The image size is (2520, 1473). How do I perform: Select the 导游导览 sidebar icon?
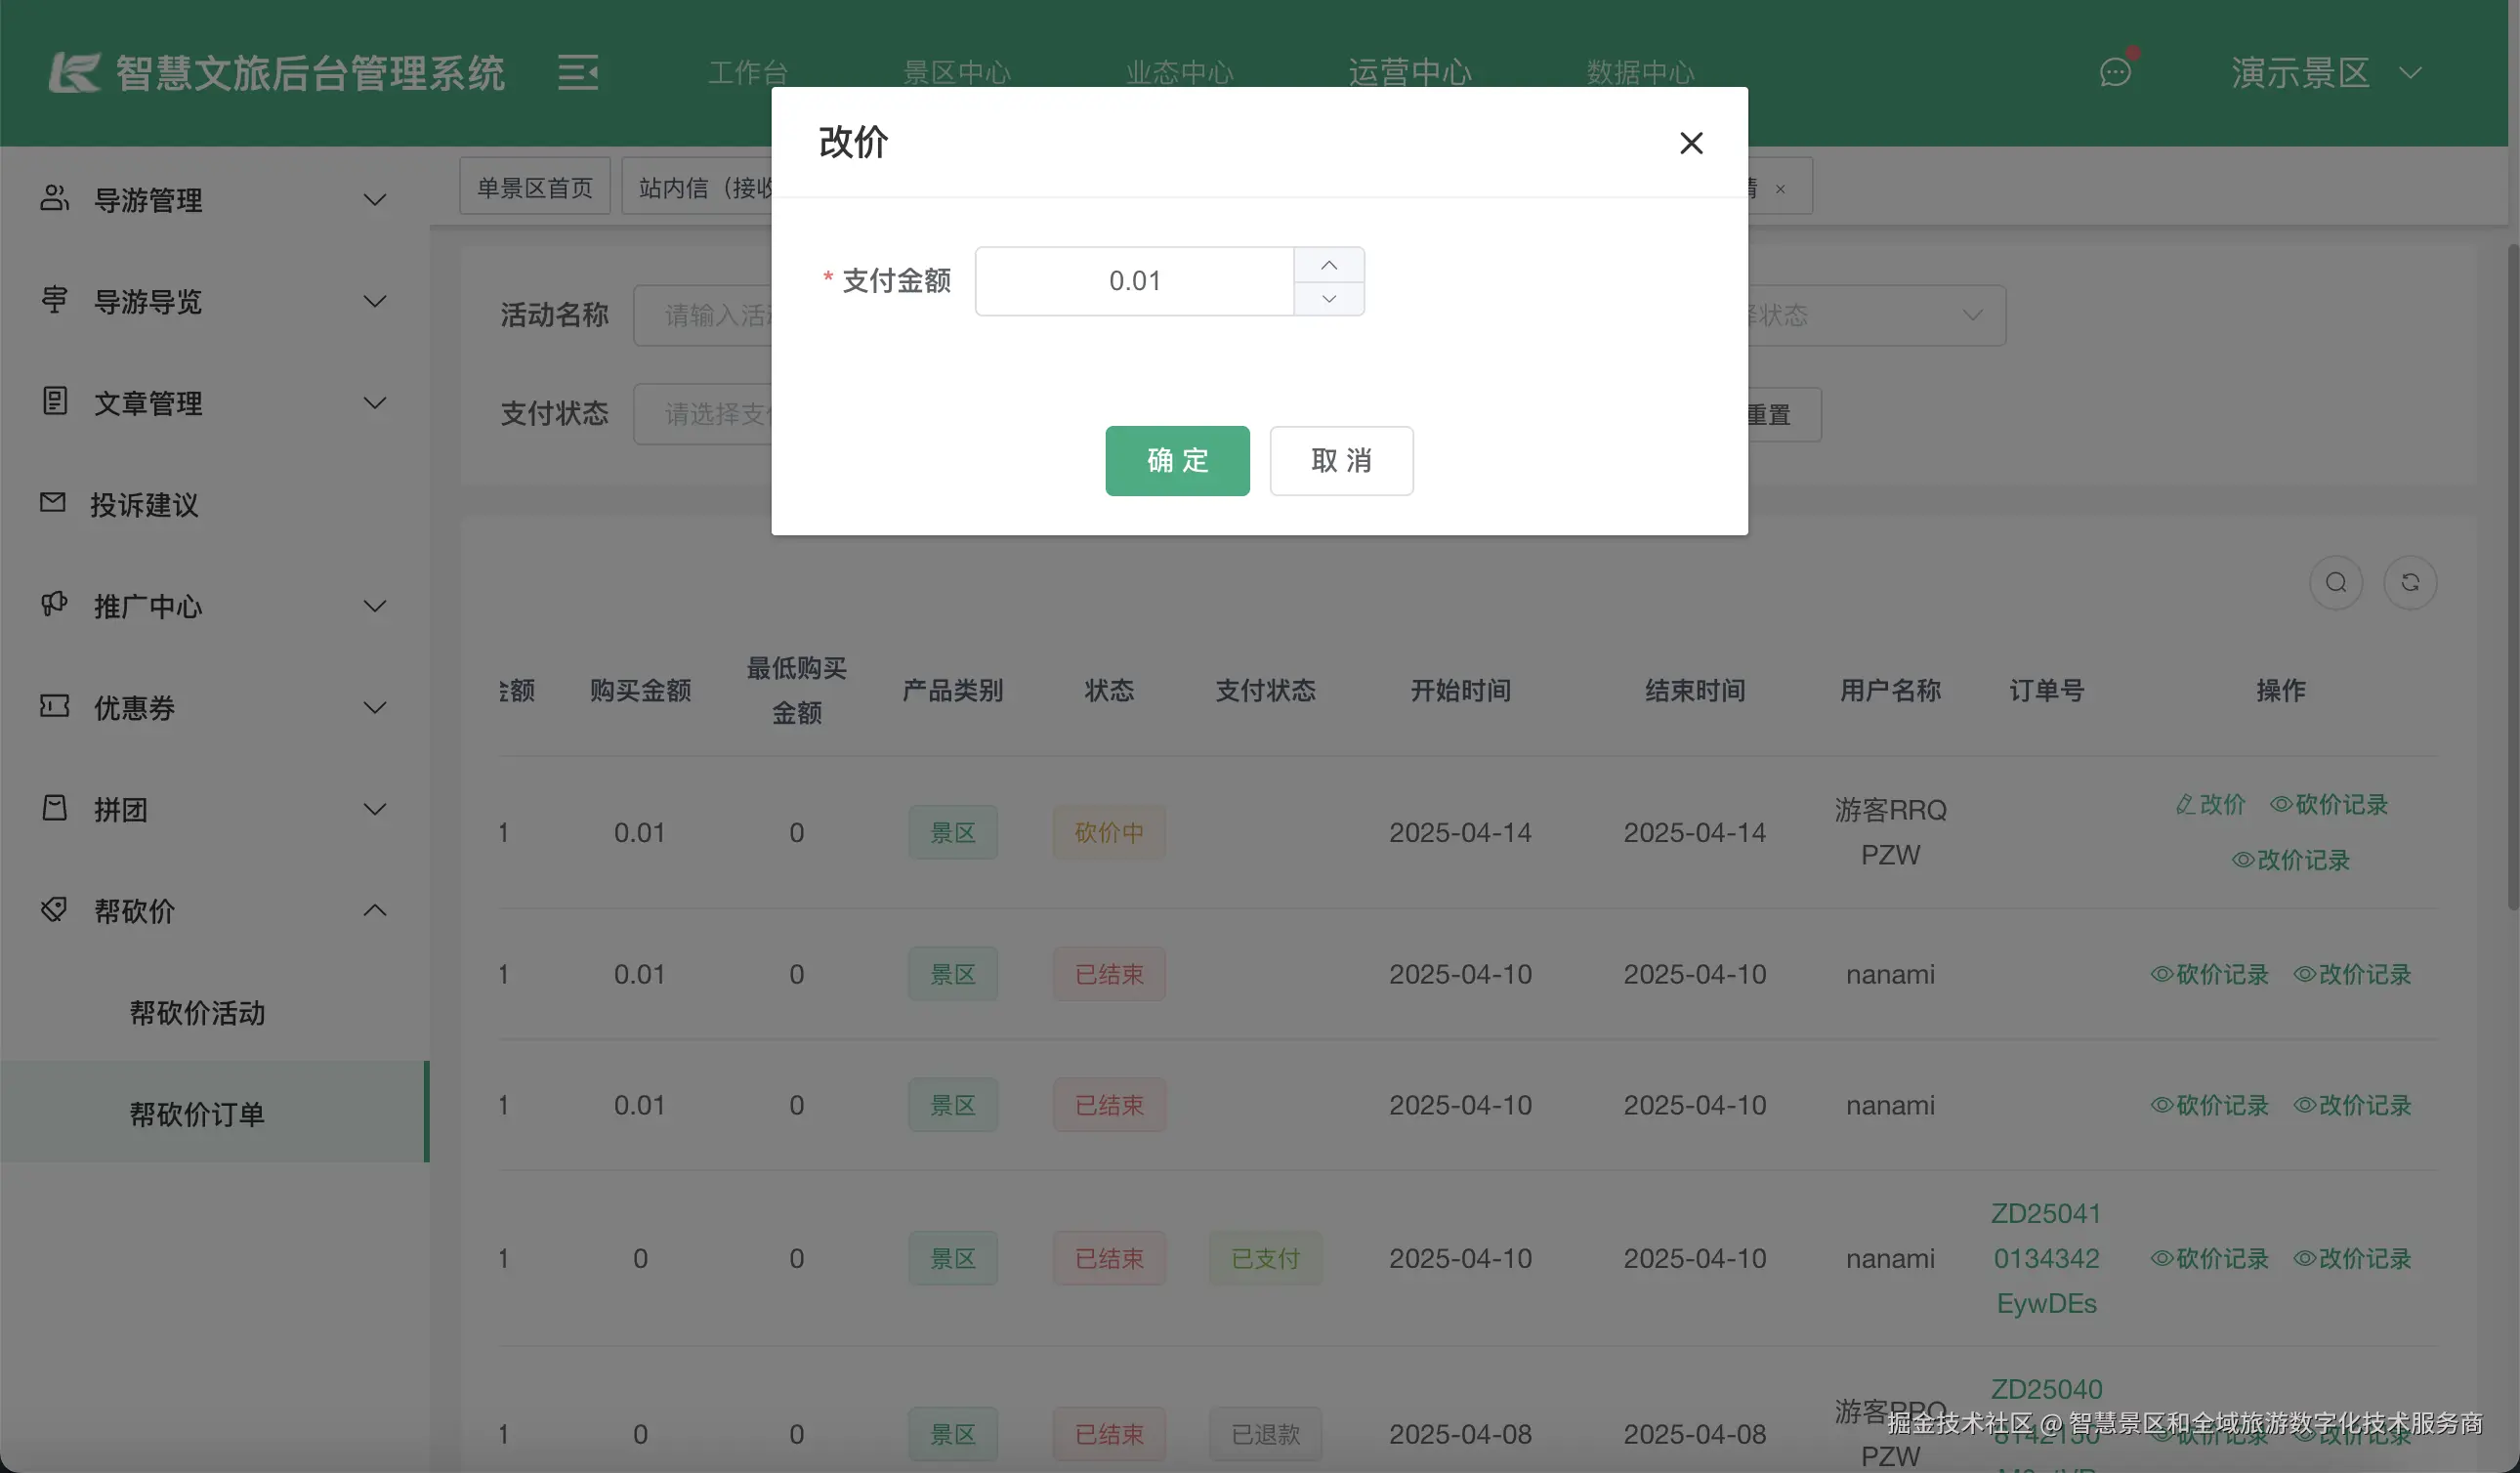tap(54, 300)
